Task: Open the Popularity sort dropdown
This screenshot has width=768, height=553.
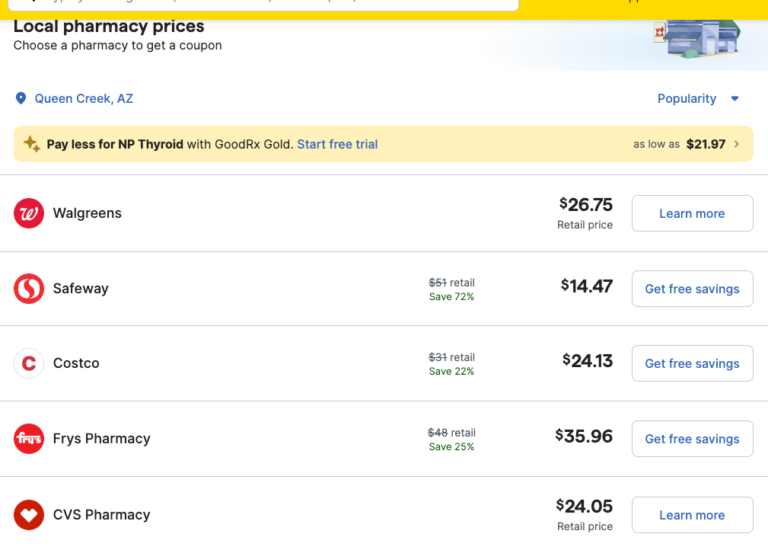Action: click(x=687, y=99)
